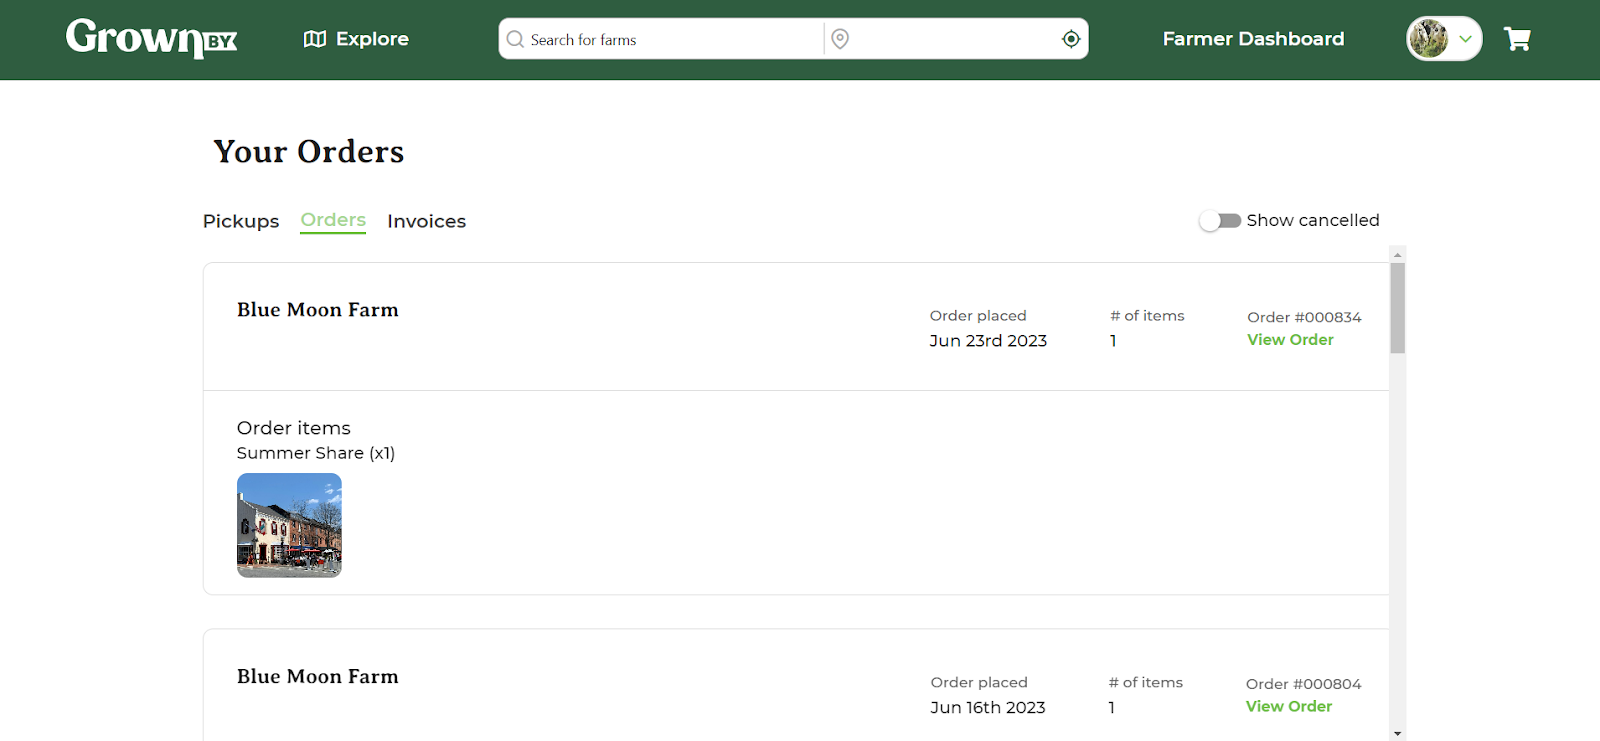Image resolution: width=1600 pixels, height=741 pixels.
Task: Switch to the Pickups tab
Action: point(241,221)
